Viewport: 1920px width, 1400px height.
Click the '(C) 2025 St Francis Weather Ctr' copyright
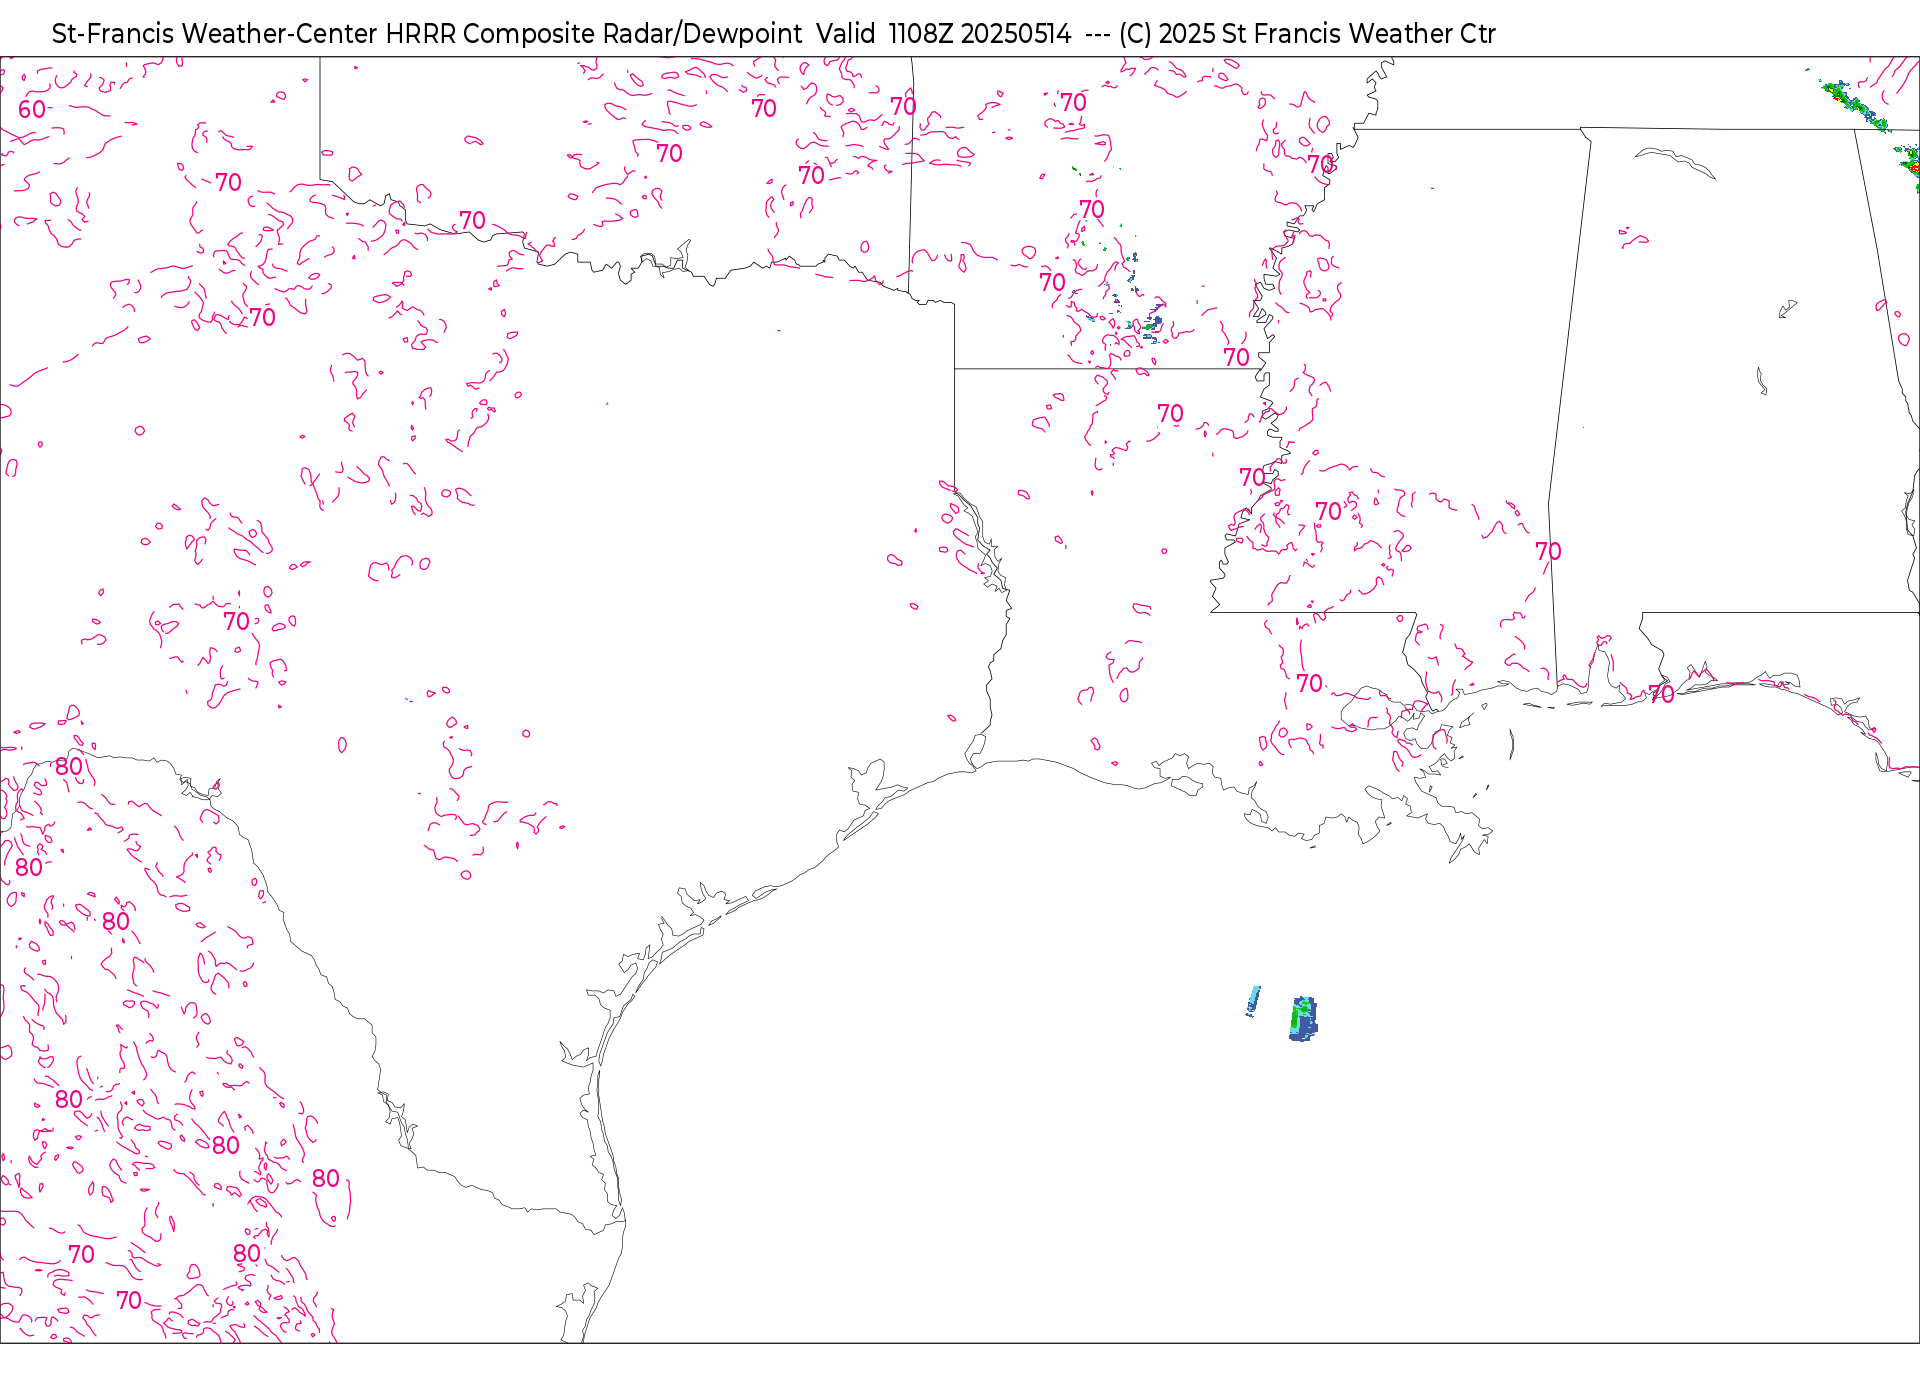1307,34
